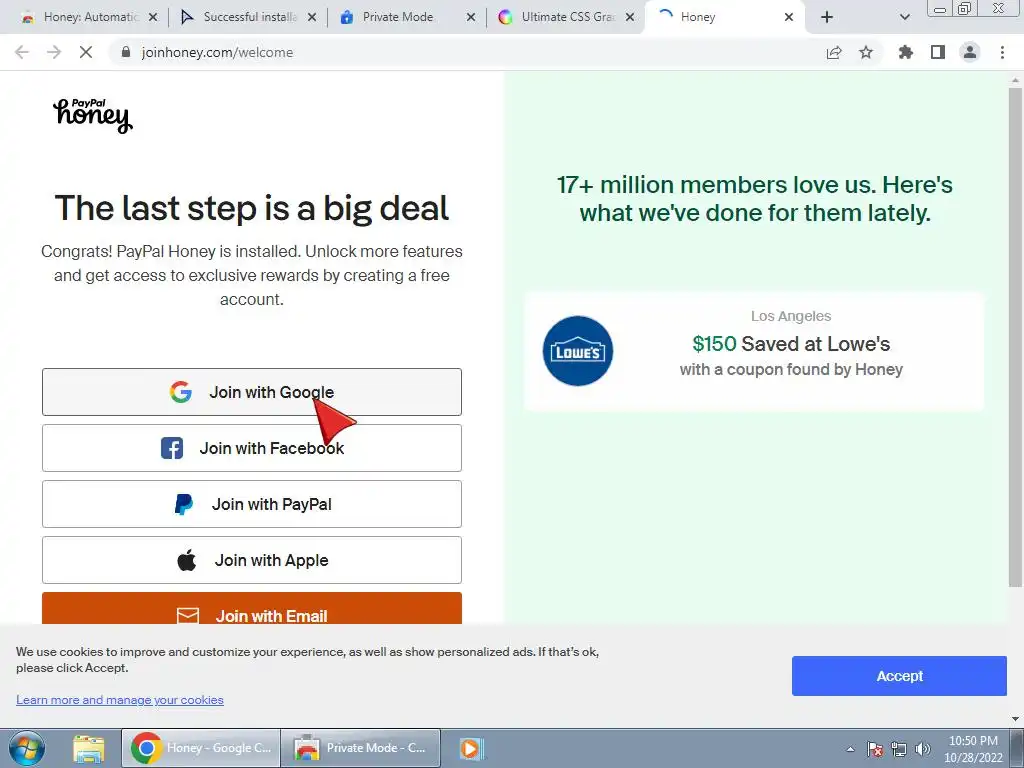Go forward with the browser arrow

[54, 52]
